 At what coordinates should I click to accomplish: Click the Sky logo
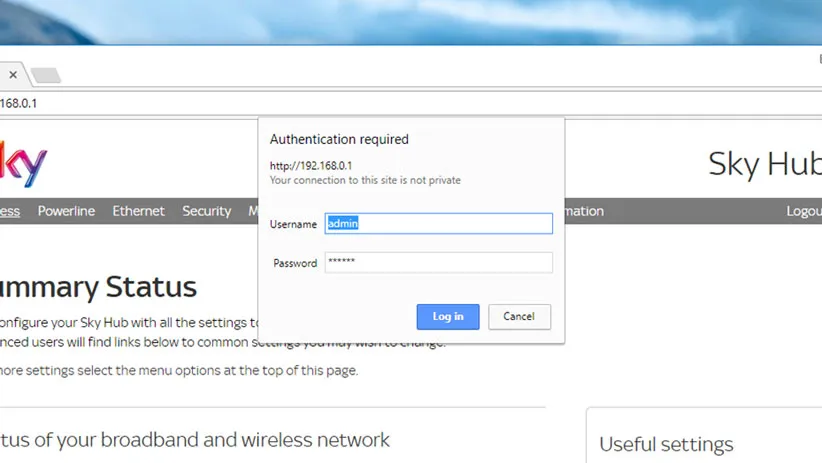tap(24, 163)
